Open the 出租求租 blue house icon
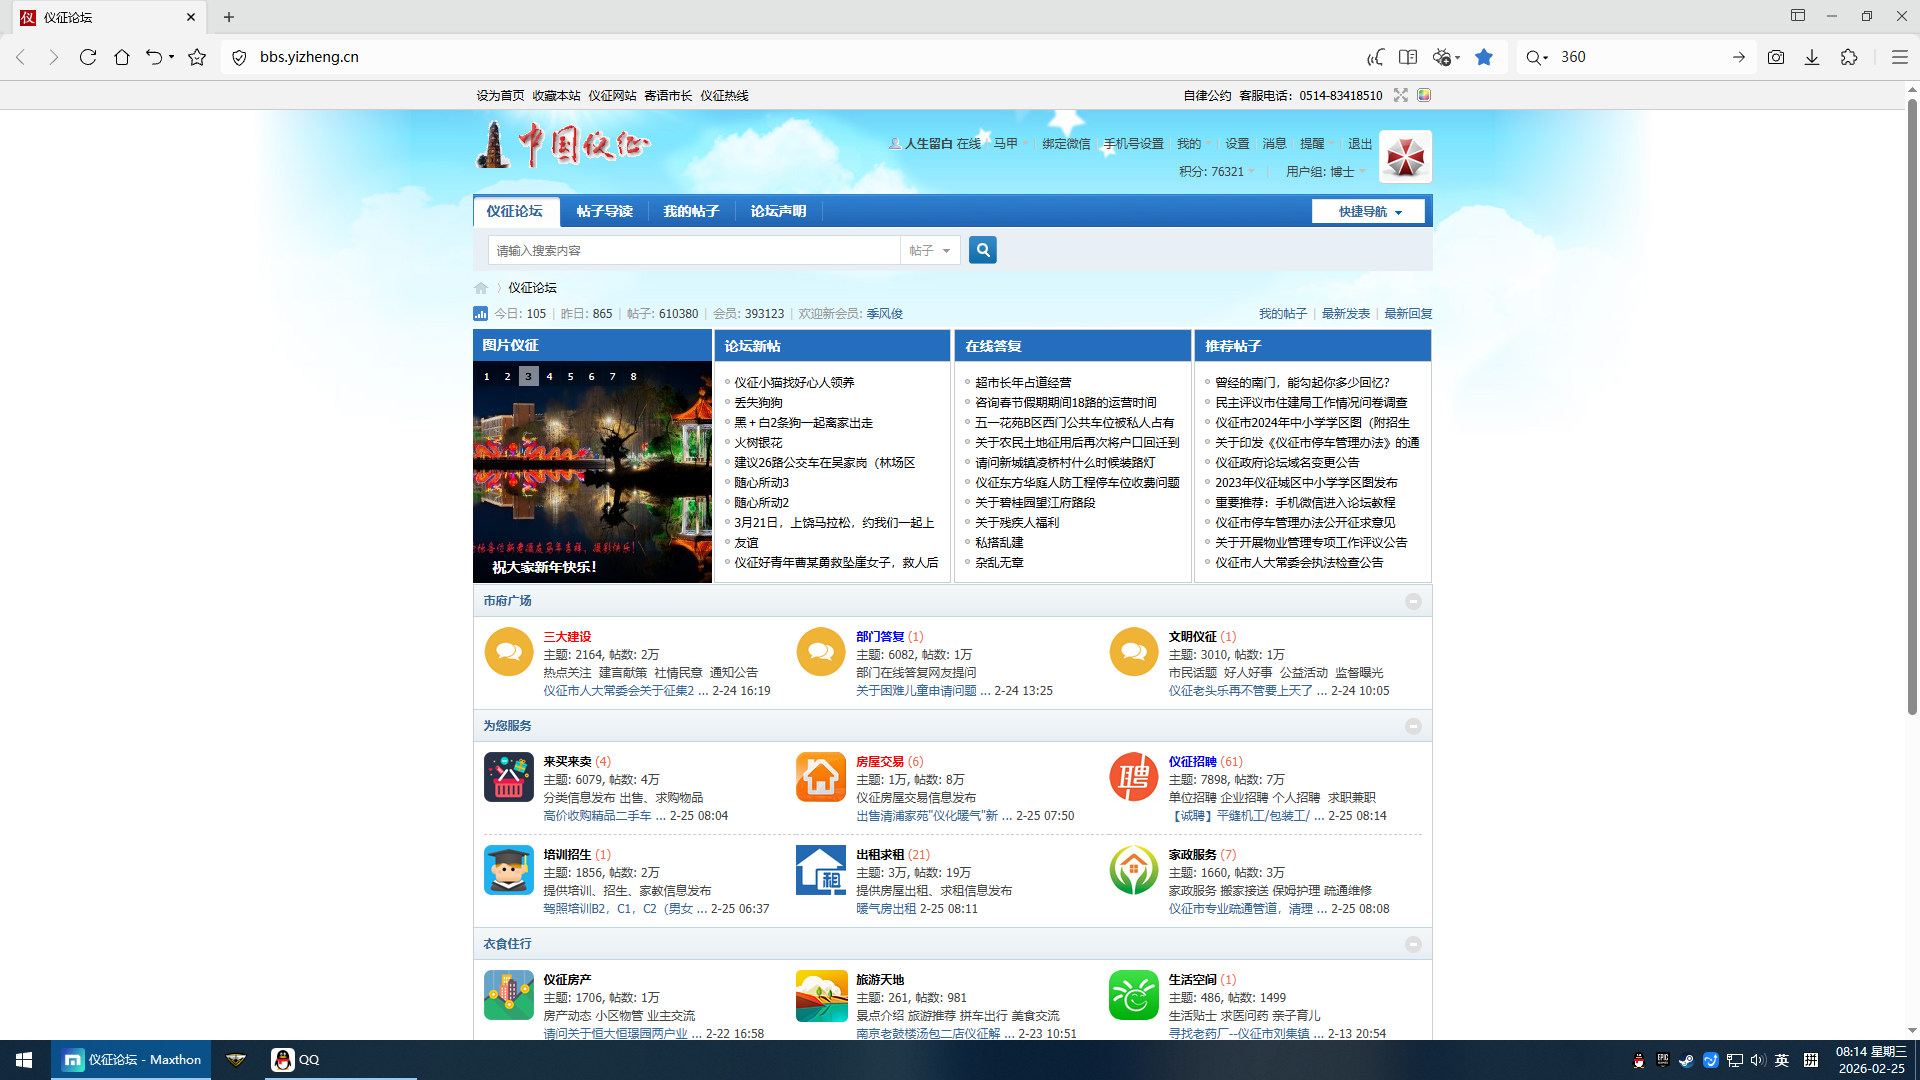 [821, 870]
